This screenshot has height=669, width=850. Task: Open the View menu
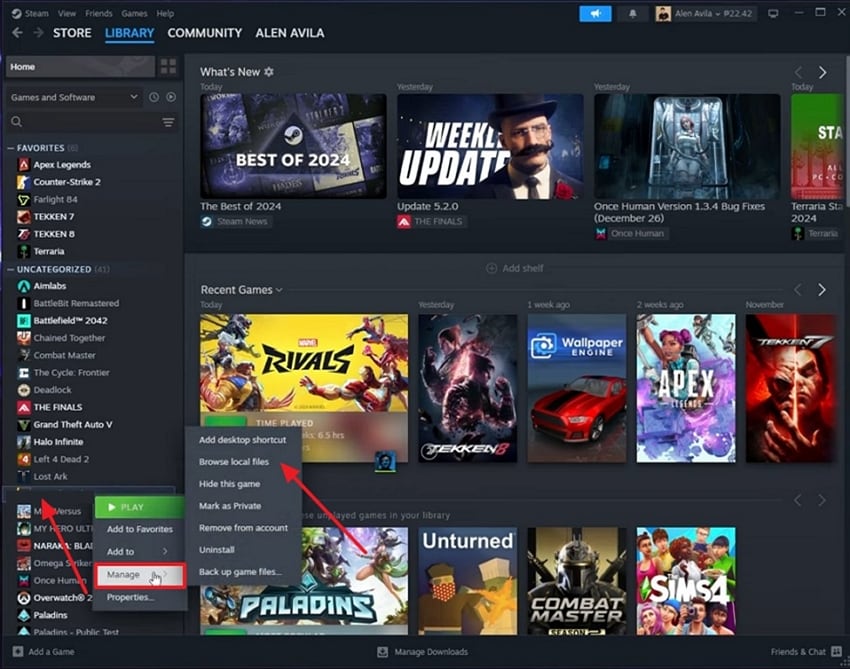(x=67, y=13)
